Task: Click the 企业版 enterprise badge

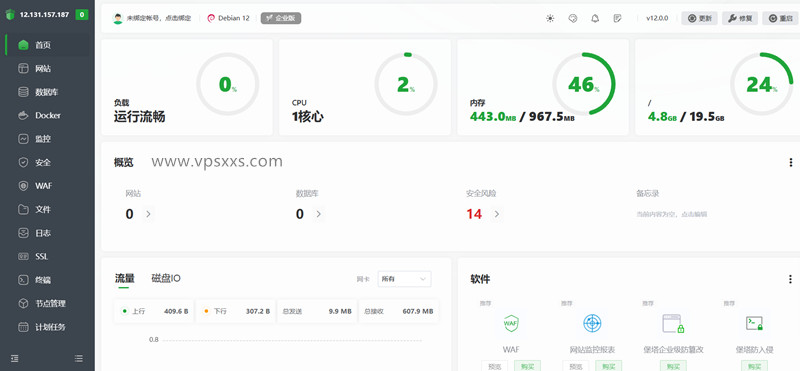Action: pos(281,18)
